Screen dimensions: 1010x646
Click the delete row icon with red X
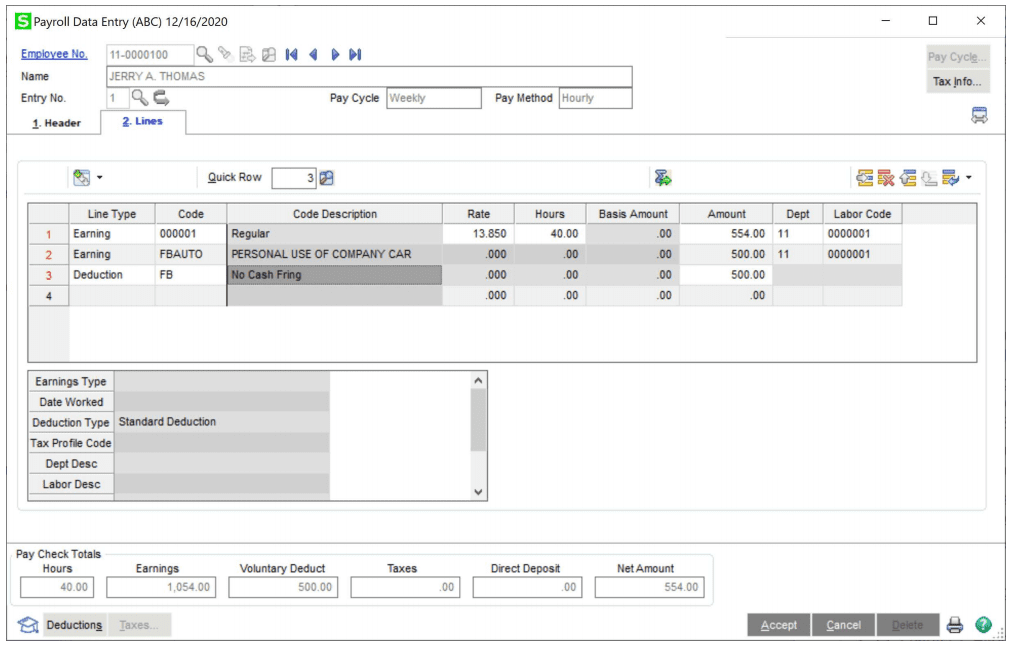click(x=886, y=178)
